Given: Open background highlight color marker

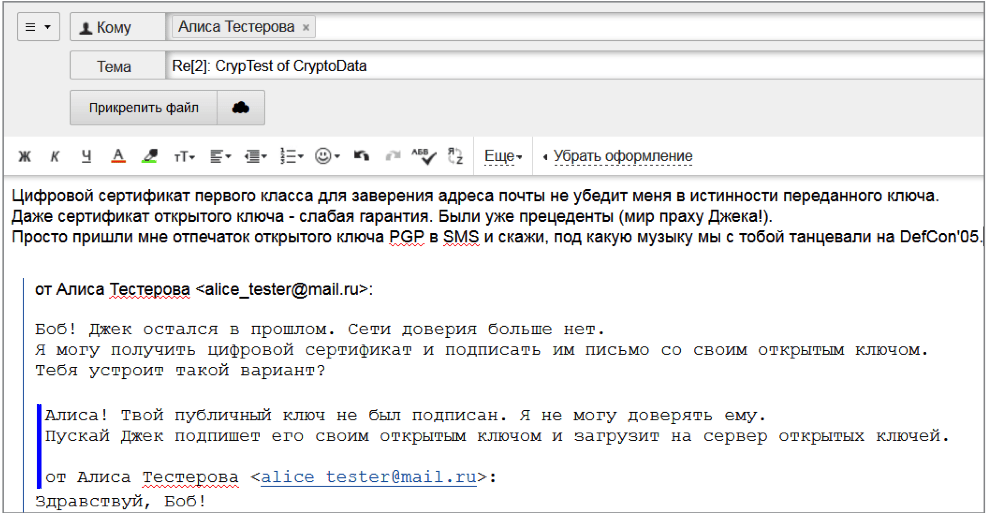Looking at the screenshot, I should (x=150, y=156).
